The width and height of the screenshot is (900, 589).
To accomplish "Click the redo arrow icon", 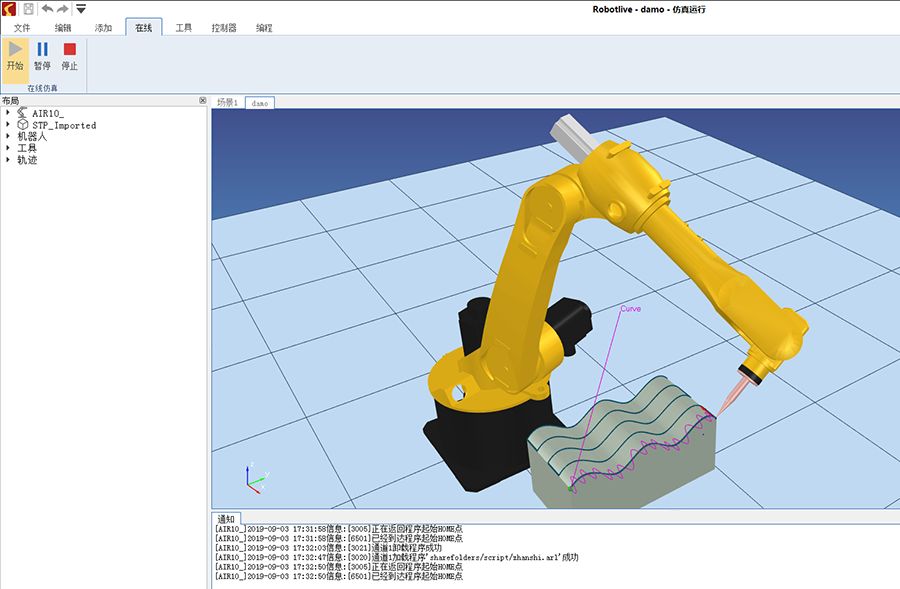I will coord(62,8).
